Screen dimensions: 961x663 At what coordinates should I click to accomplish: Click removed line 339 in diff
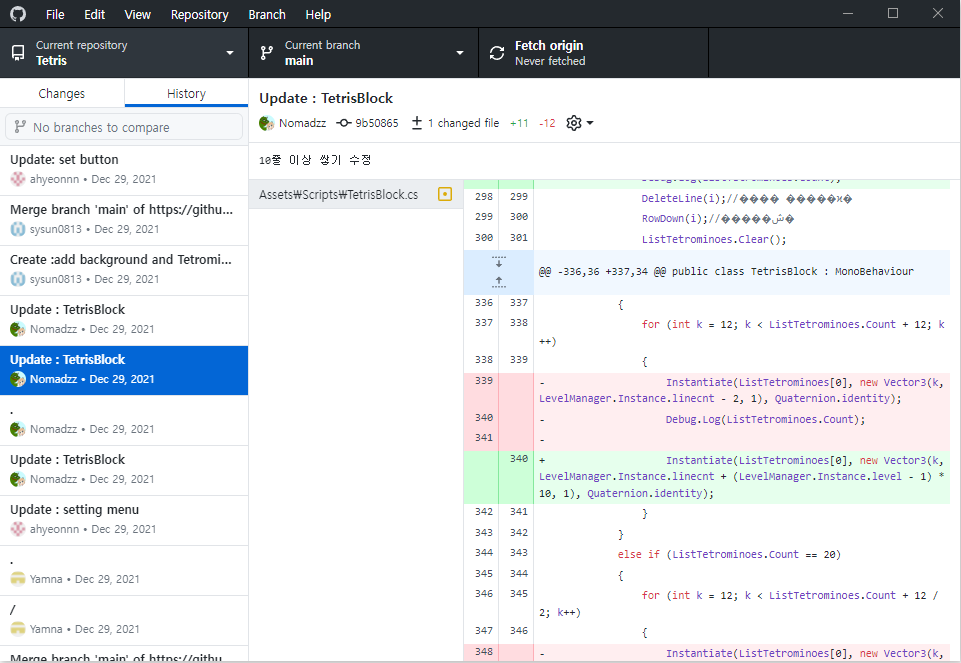pos(707,390)
